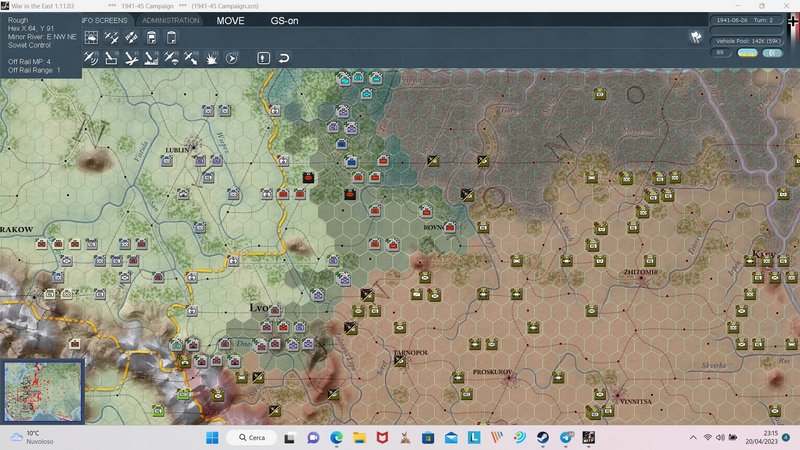Click the crossed flags end turn icon
Viewport: 800px width, 450px height.
coord(696,36)
